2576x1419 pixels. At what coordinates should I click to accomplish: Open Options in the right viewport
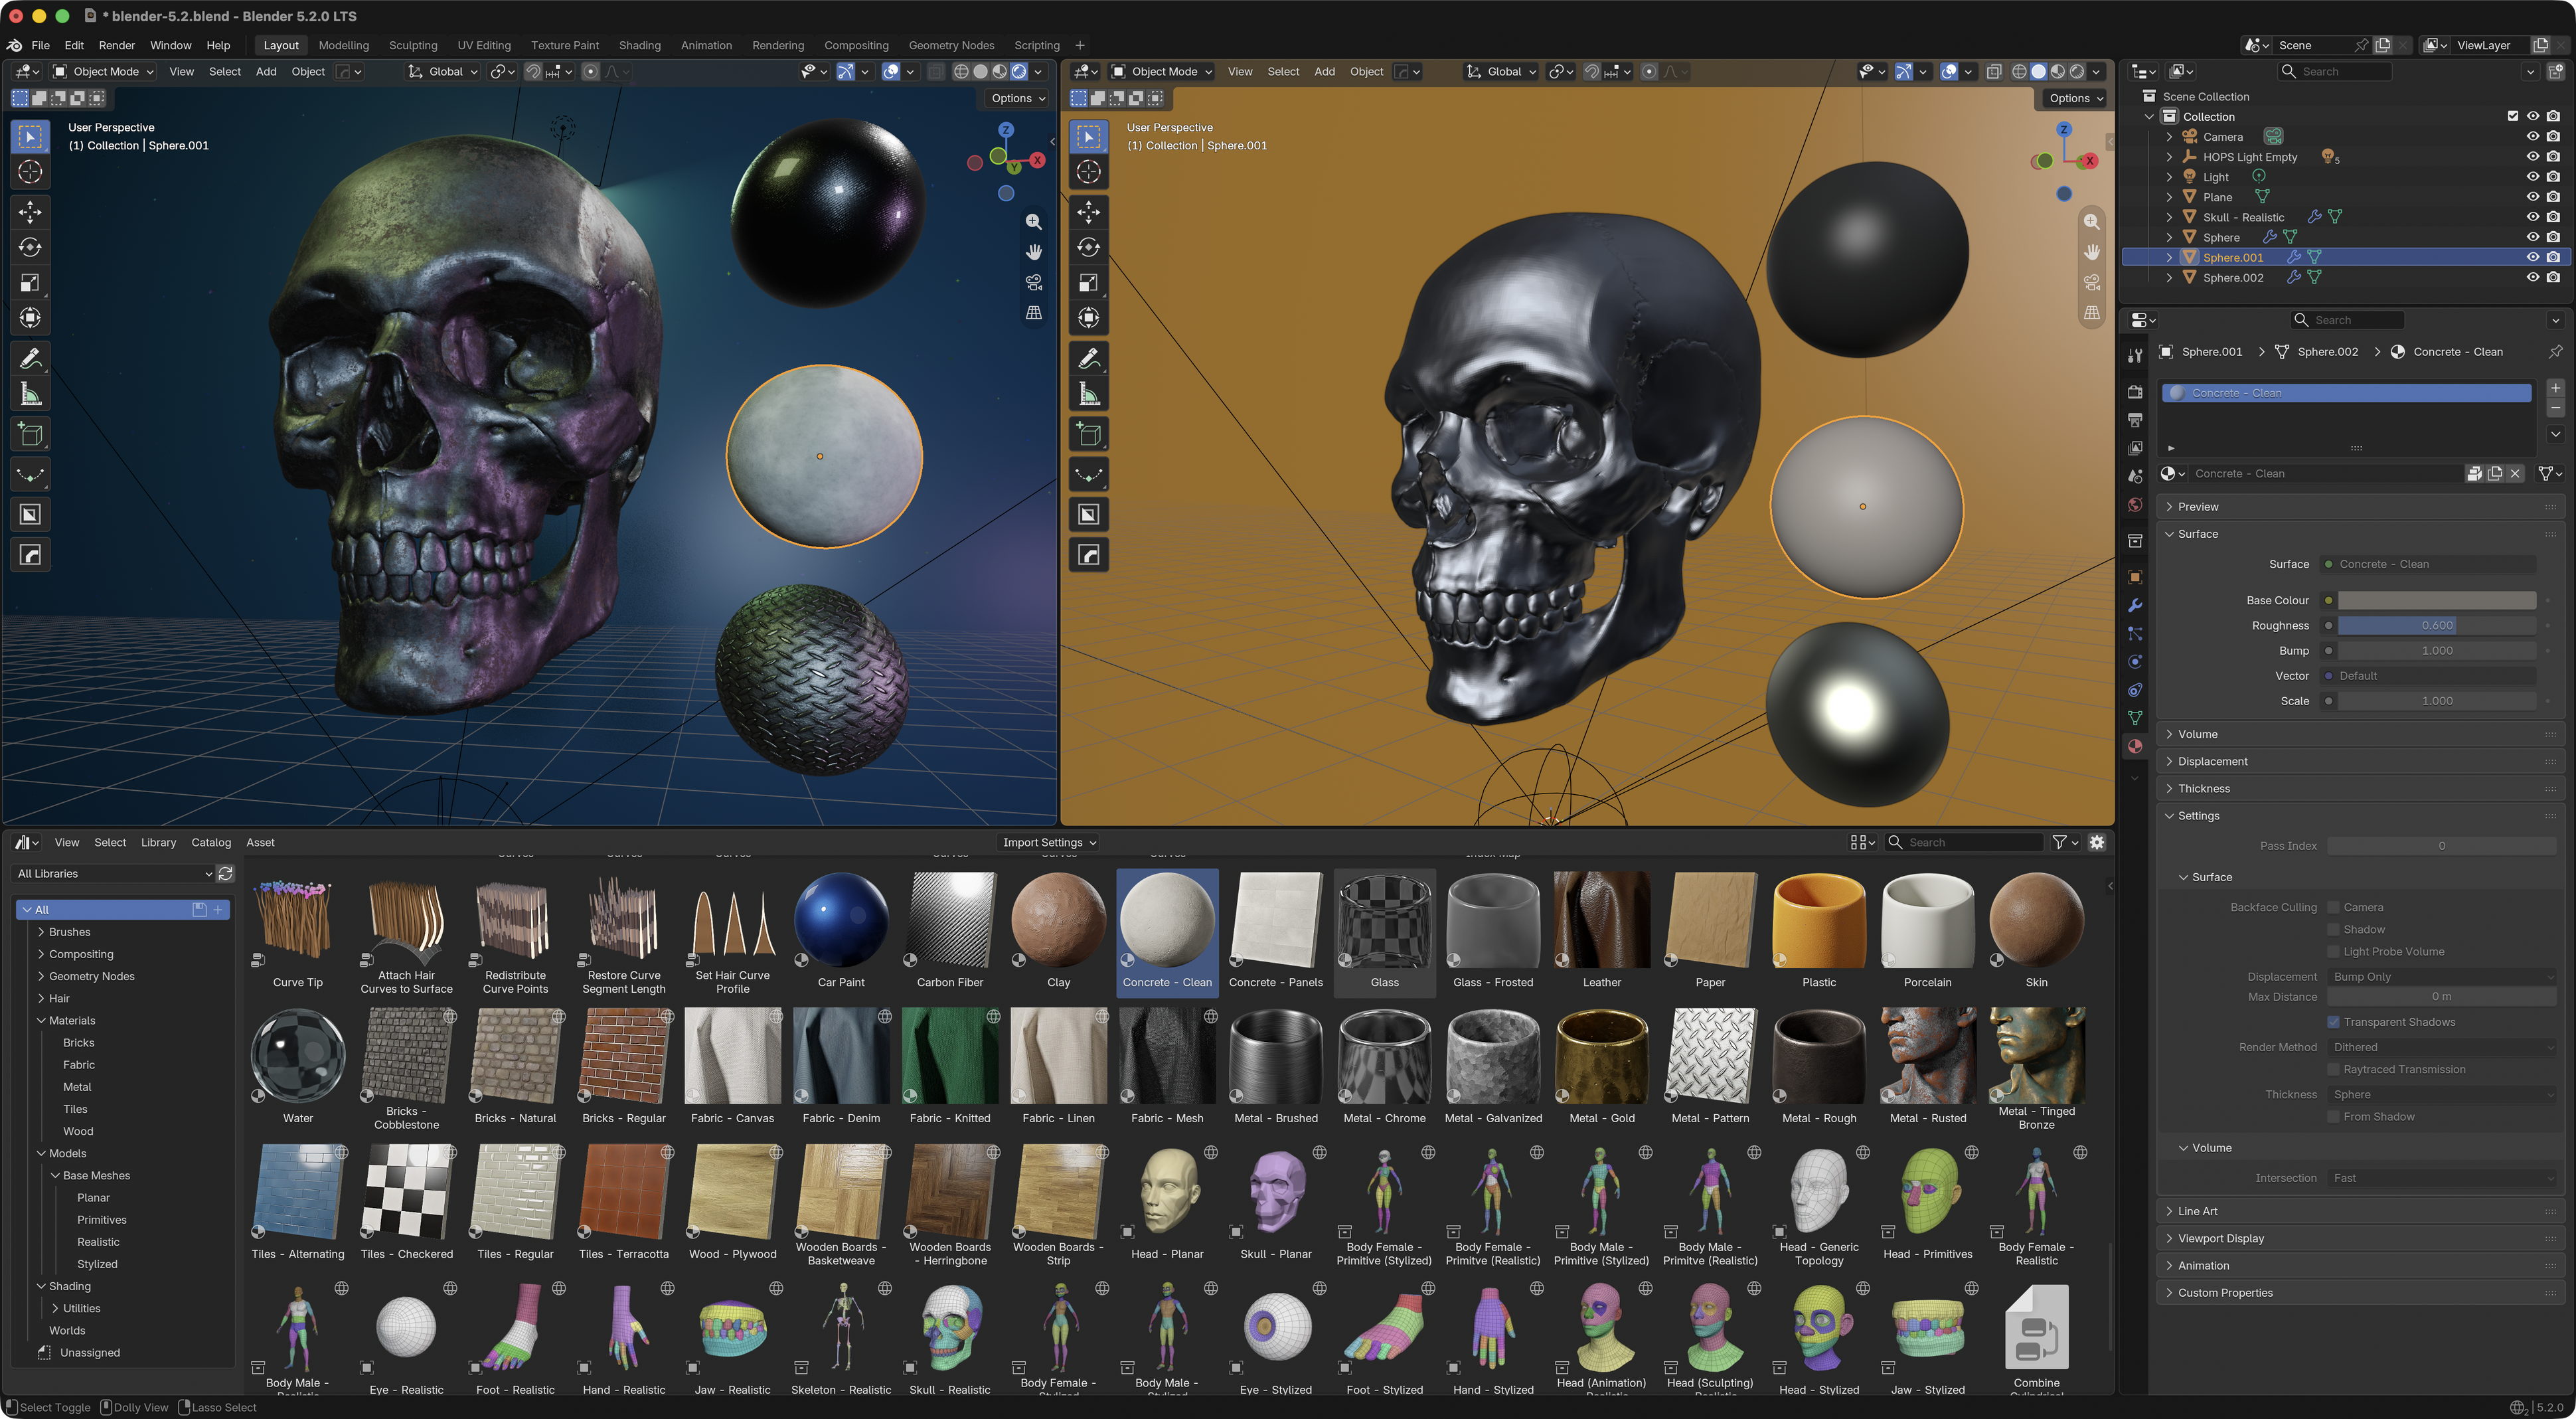2076,98
